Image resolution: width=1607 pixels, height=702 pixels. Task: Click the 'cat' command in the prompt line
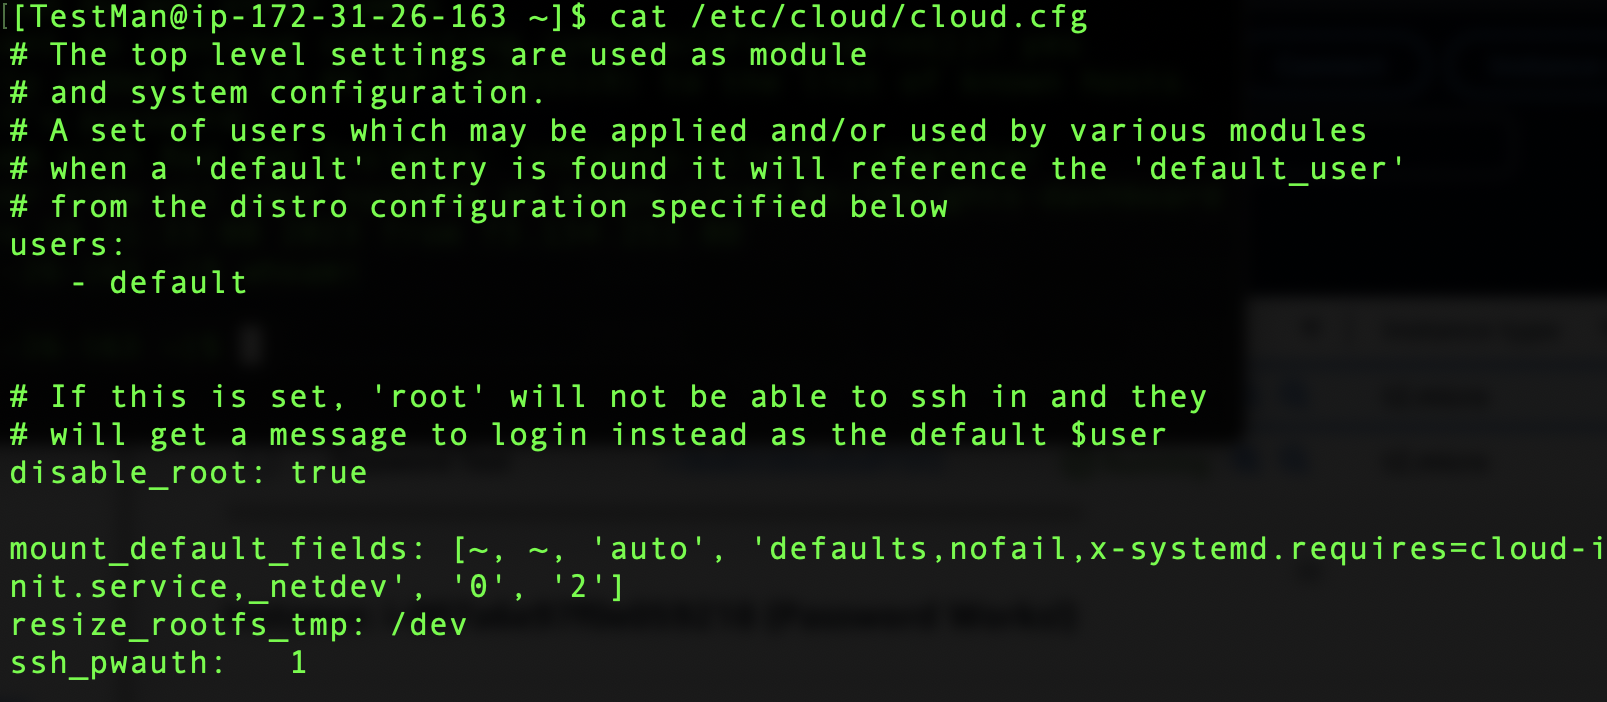tap(638, 17)
